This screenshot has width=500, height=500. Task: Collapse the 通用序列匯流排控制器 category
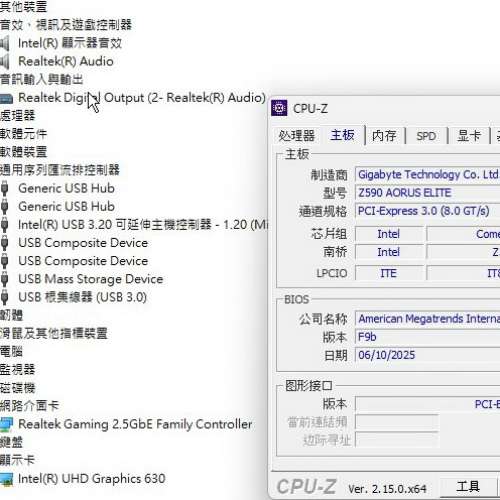coord(60,170)
